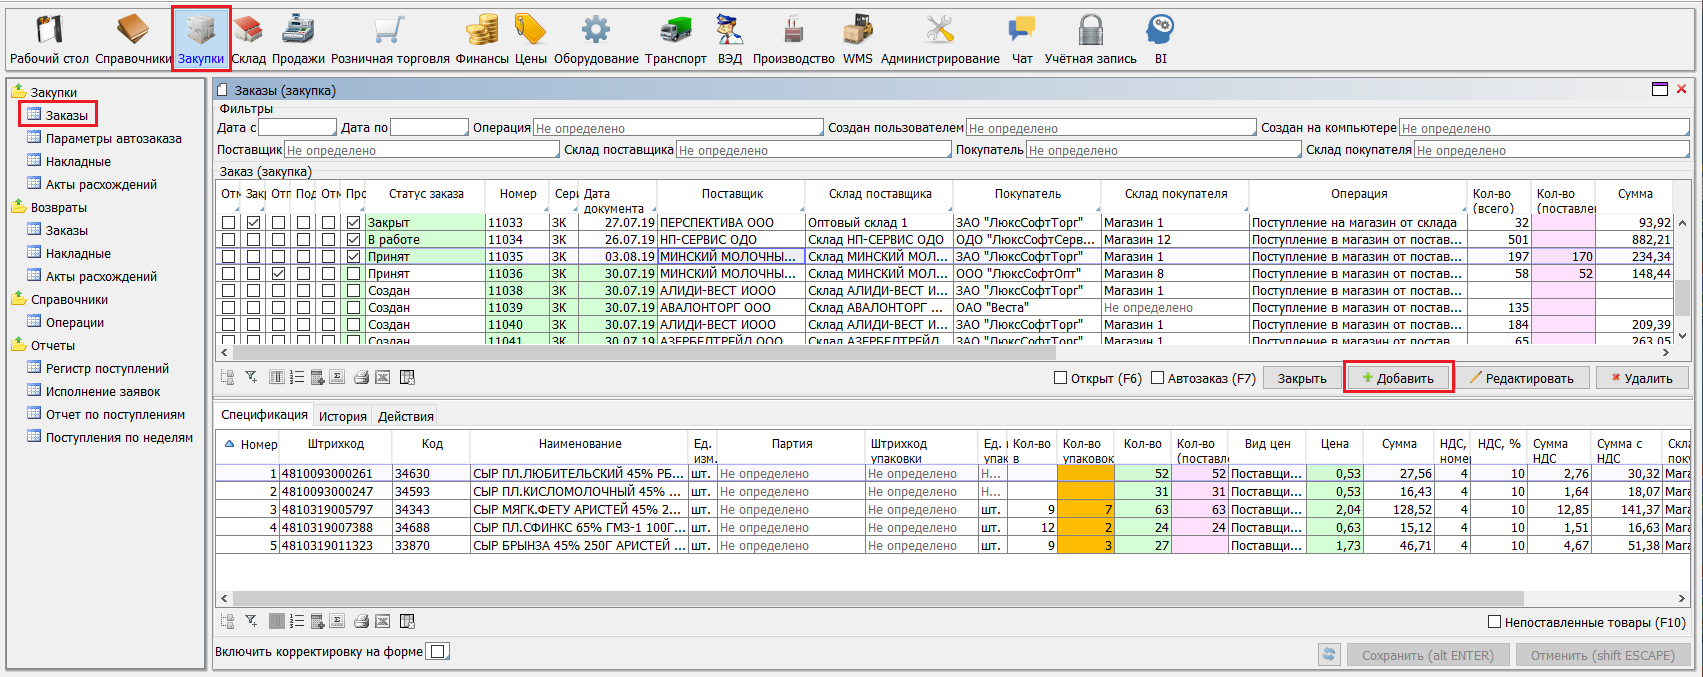
Task: Click the Excel export icon in the orders table toolbar
Action: 382,377
